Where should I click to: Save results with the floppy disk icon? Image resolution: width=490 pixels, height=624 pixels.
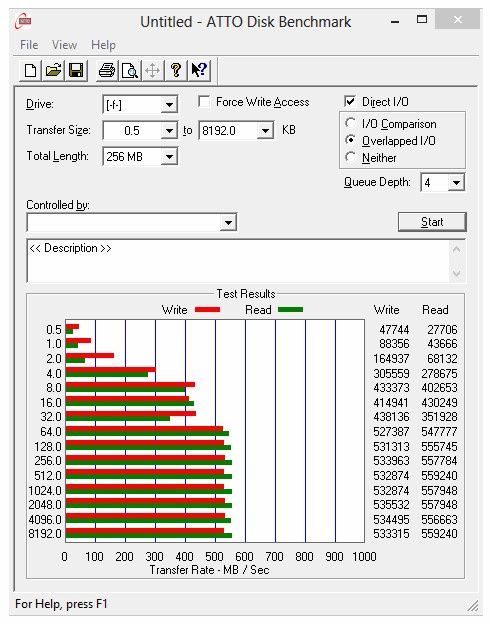click(76, 70)
